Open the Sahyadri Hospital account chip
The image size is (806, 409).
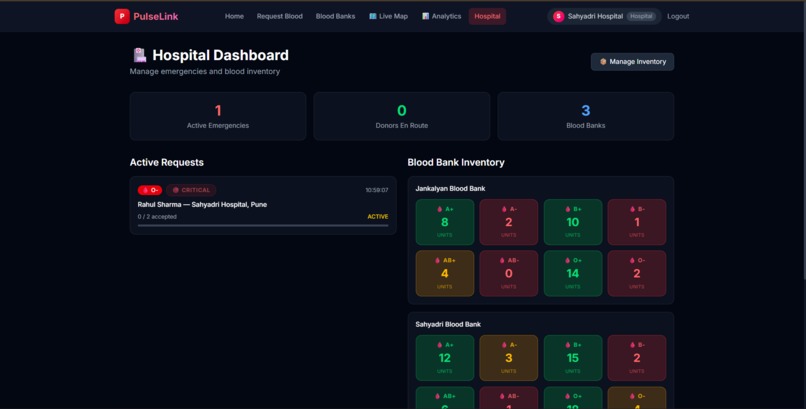tap(604, 16)
